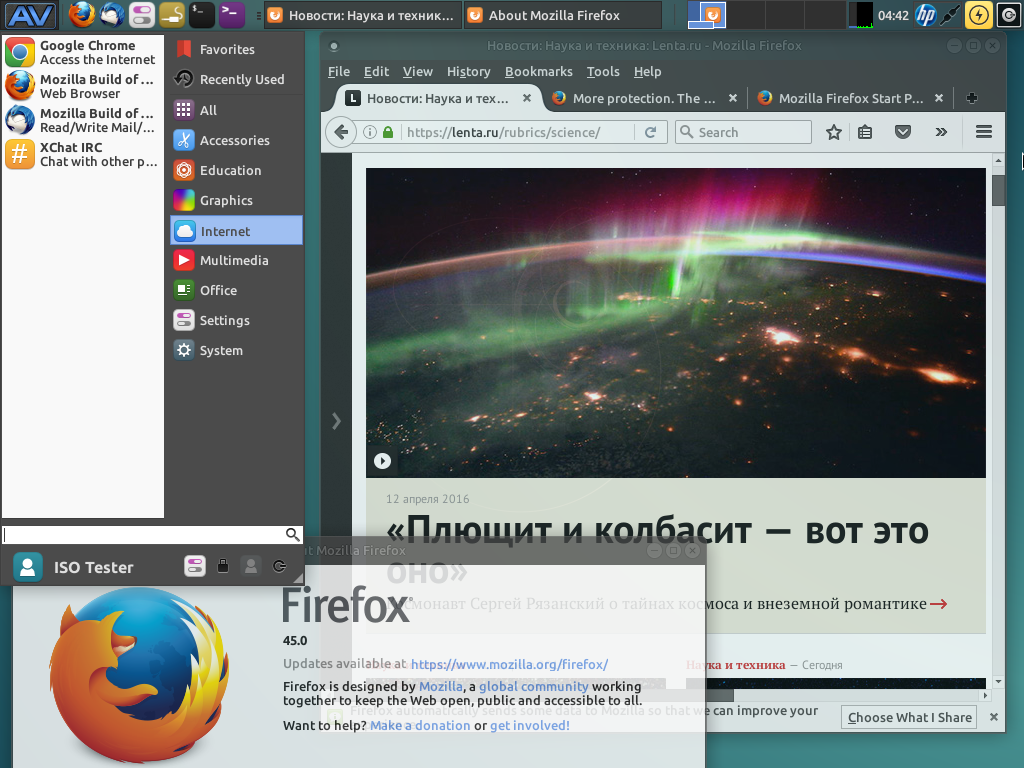Open the Reading List icon
Viewport: 1024px width, 768px height.
point(864,132)
